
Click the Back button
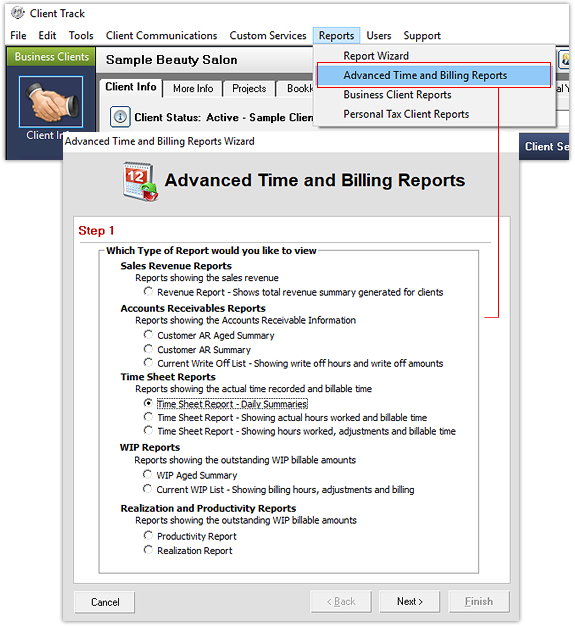coord(341,601)
